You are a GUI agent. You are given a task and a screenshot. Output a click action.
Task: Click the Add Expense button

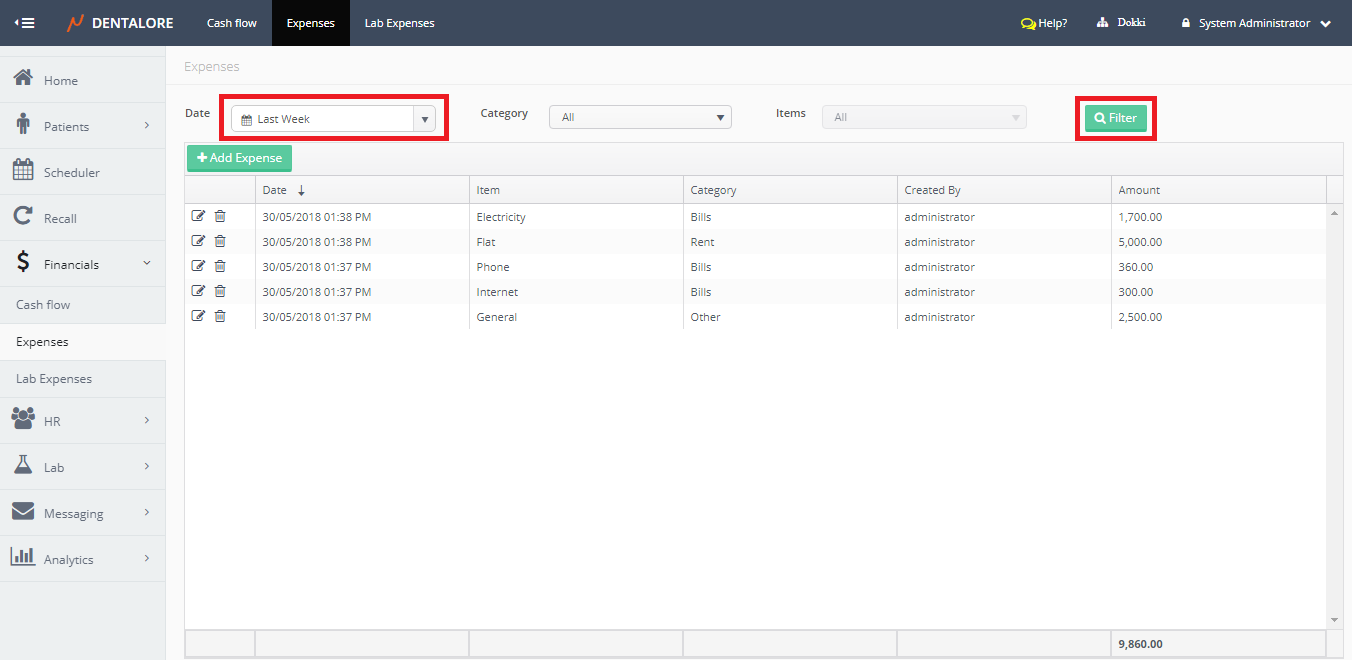[239, 158]
